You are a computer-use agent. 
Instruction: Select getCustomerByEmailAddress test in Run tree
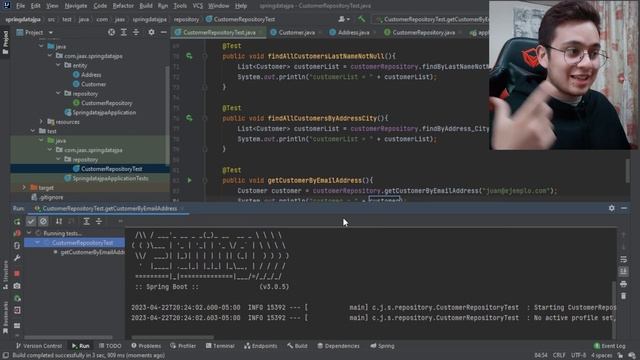(92, 252)
